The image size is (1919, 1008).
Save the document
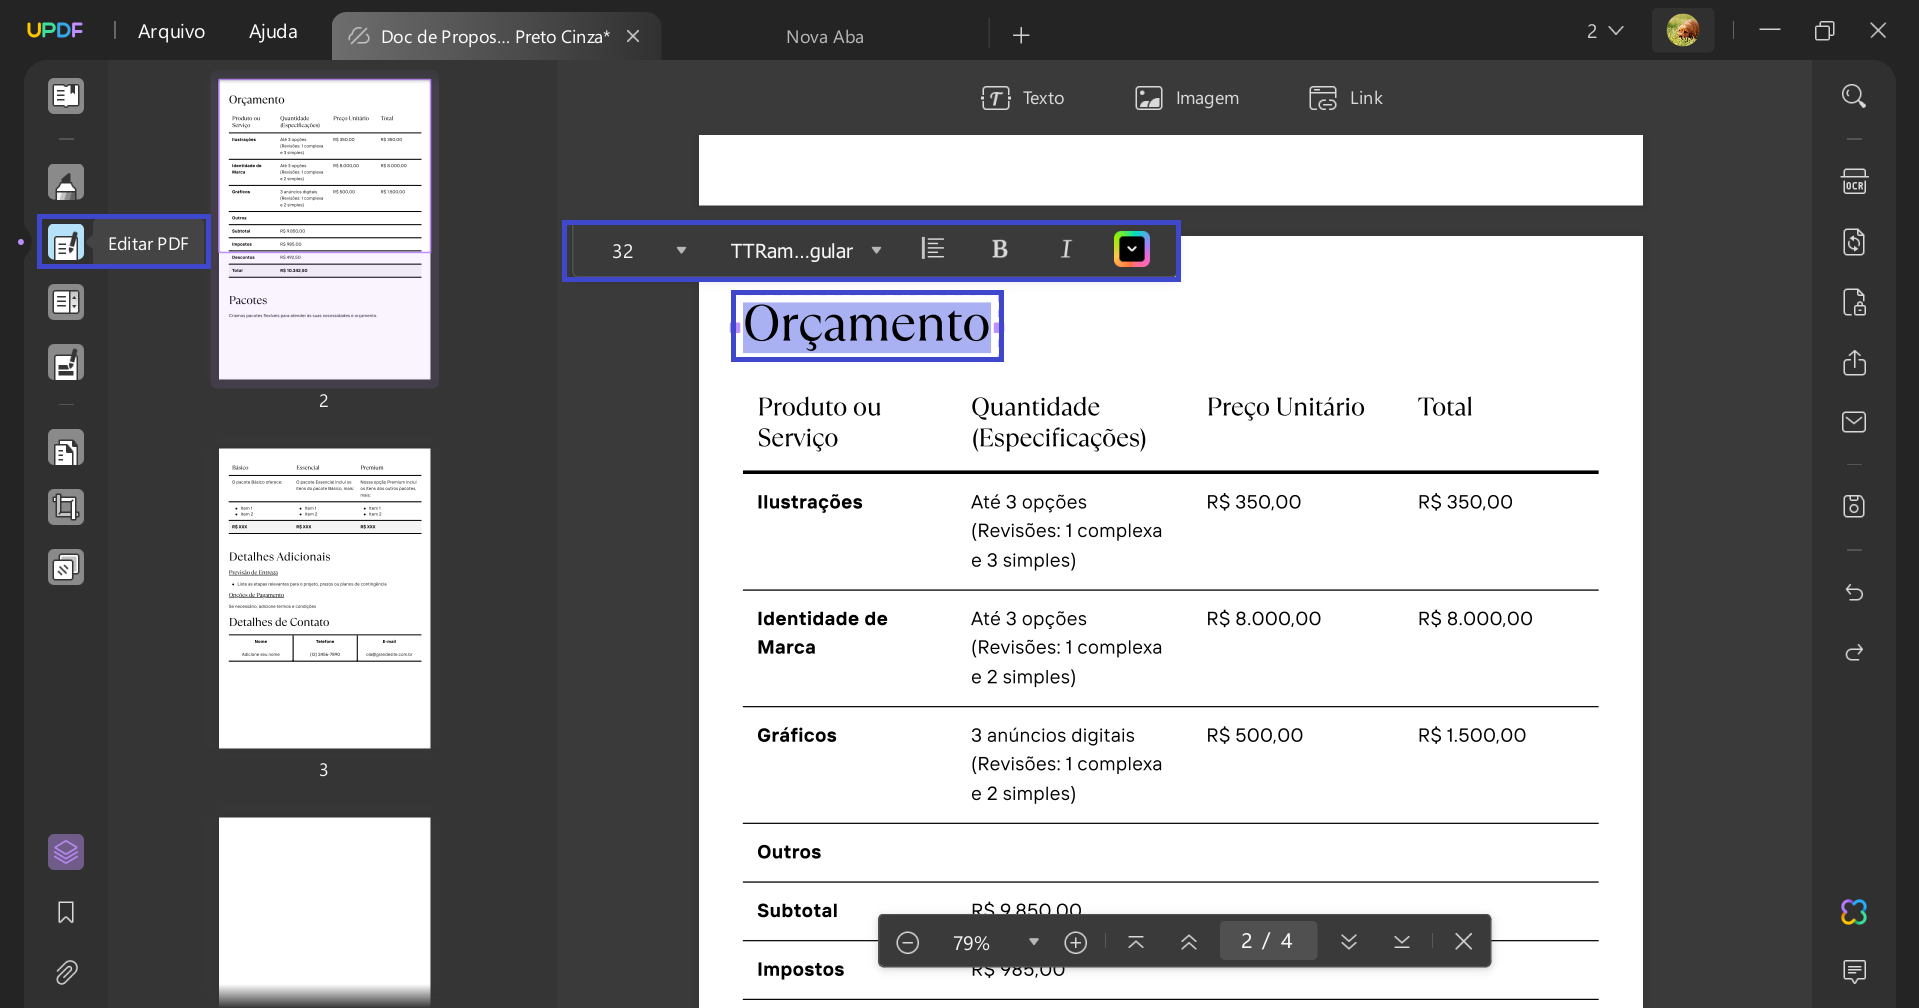tap(1853, 506)
